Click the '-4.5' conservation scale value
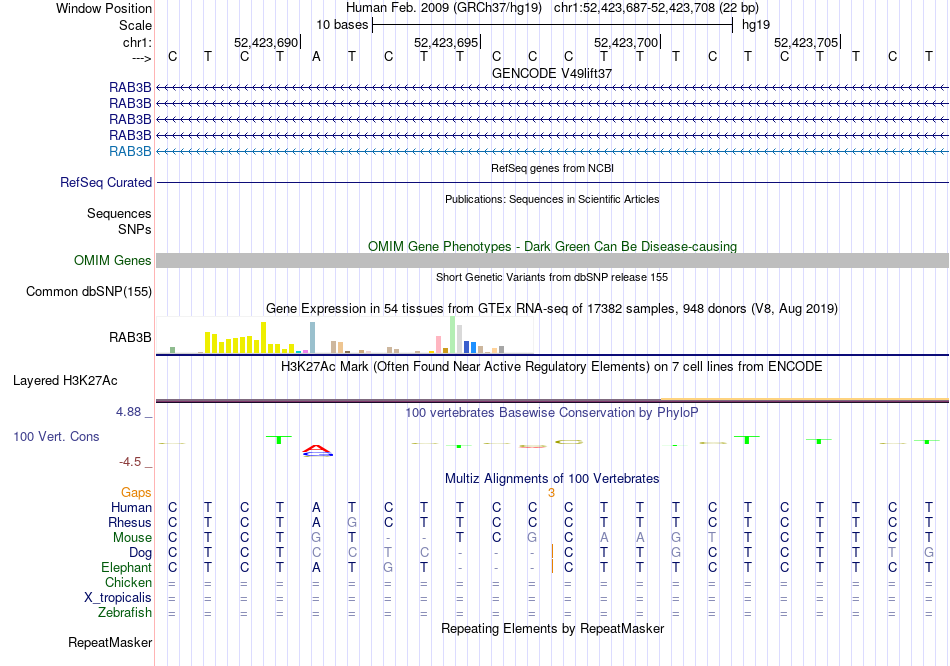The height and width of the screenshot is (666, 950). [x=130, y=462]
